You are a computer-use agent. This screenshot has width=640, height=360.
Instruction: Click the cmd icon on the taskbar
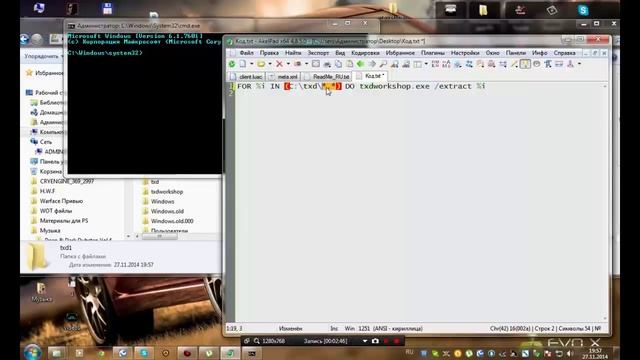(x=252, y=353)
